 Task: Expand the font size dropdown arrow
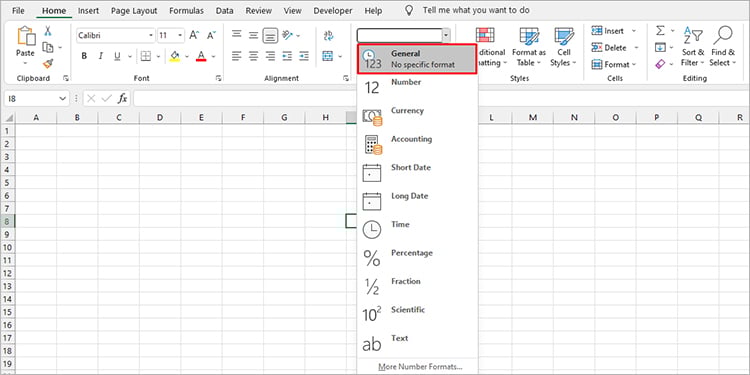tap(180, 35)
